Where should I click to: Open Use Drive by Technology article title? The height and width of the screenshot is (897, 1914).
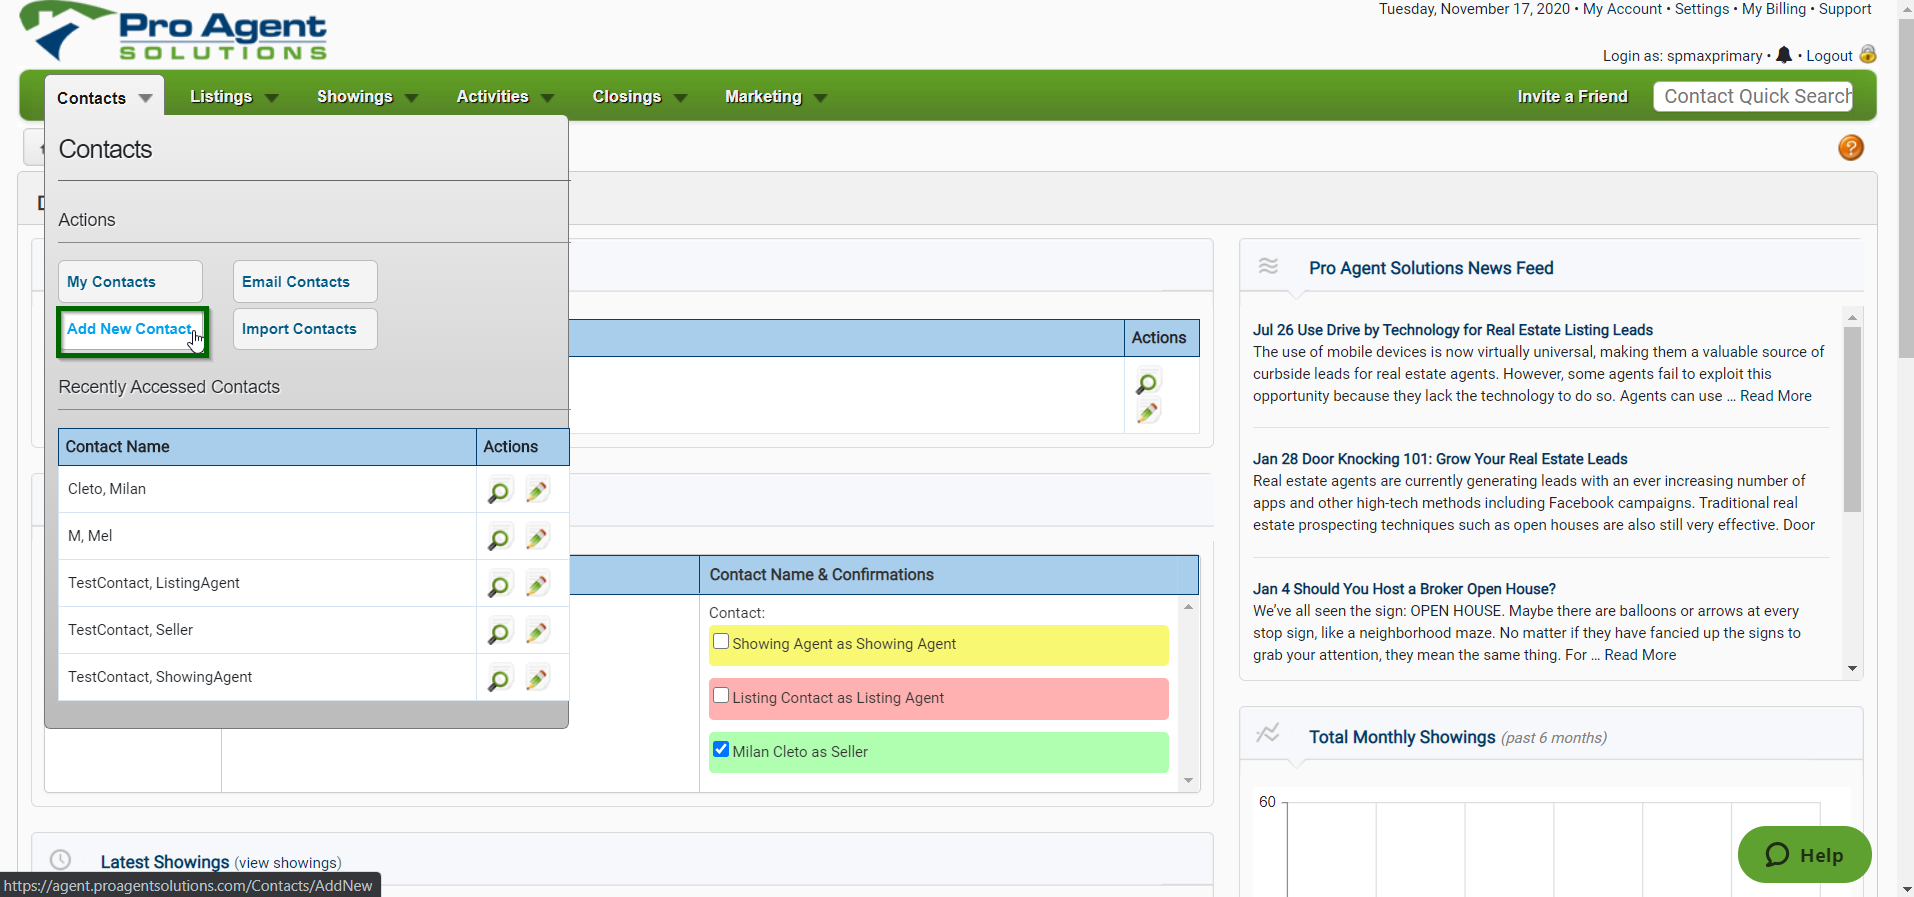(1453, 330)
